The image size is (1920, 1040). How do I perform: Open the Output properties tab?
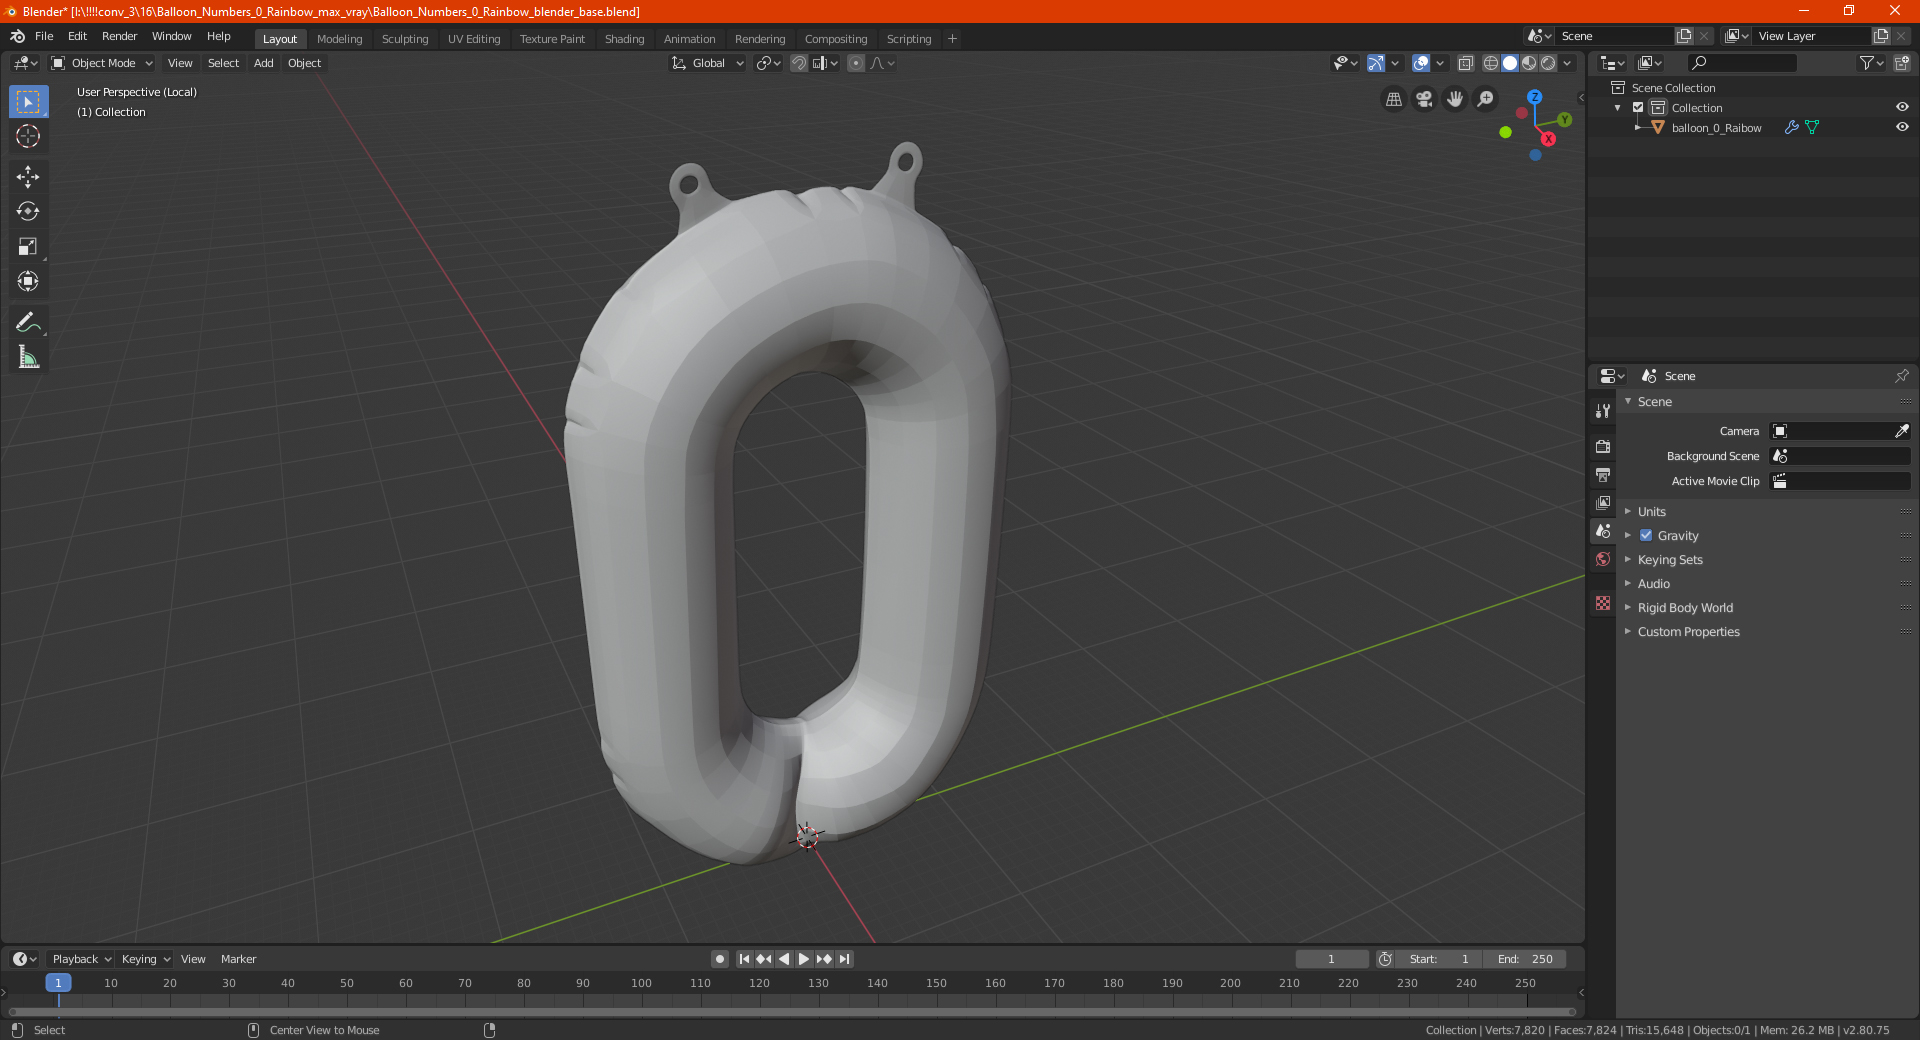click(1603, 474)
